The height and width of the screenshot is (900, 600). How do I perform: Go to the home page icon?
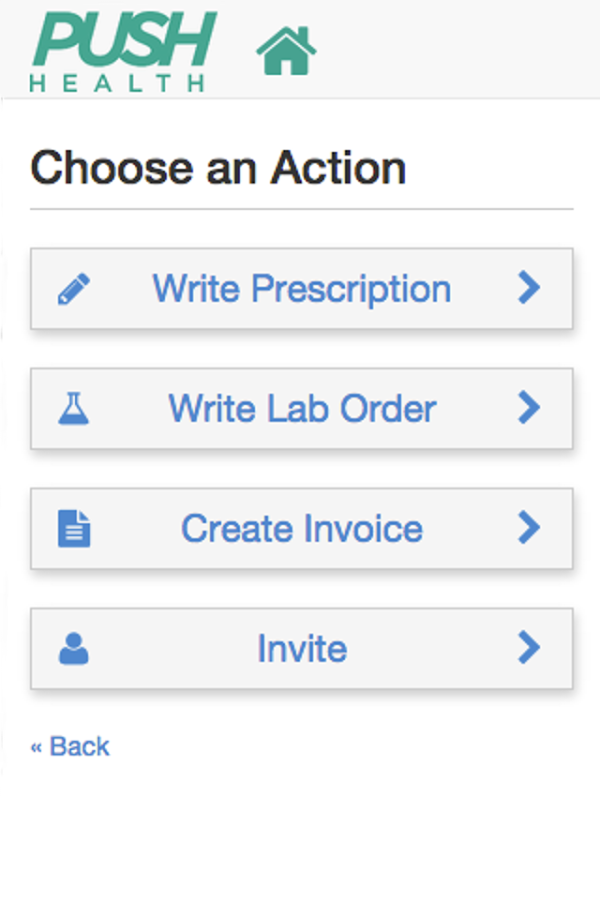click(x=286, y=51)
